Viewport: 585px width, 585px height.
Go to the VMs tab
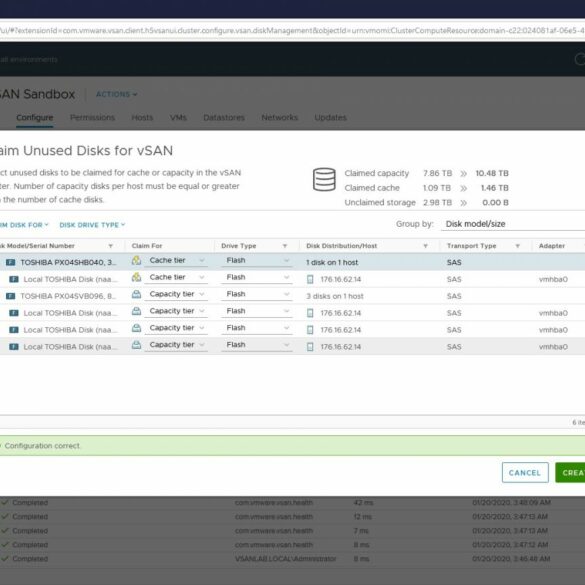(178, 118)
